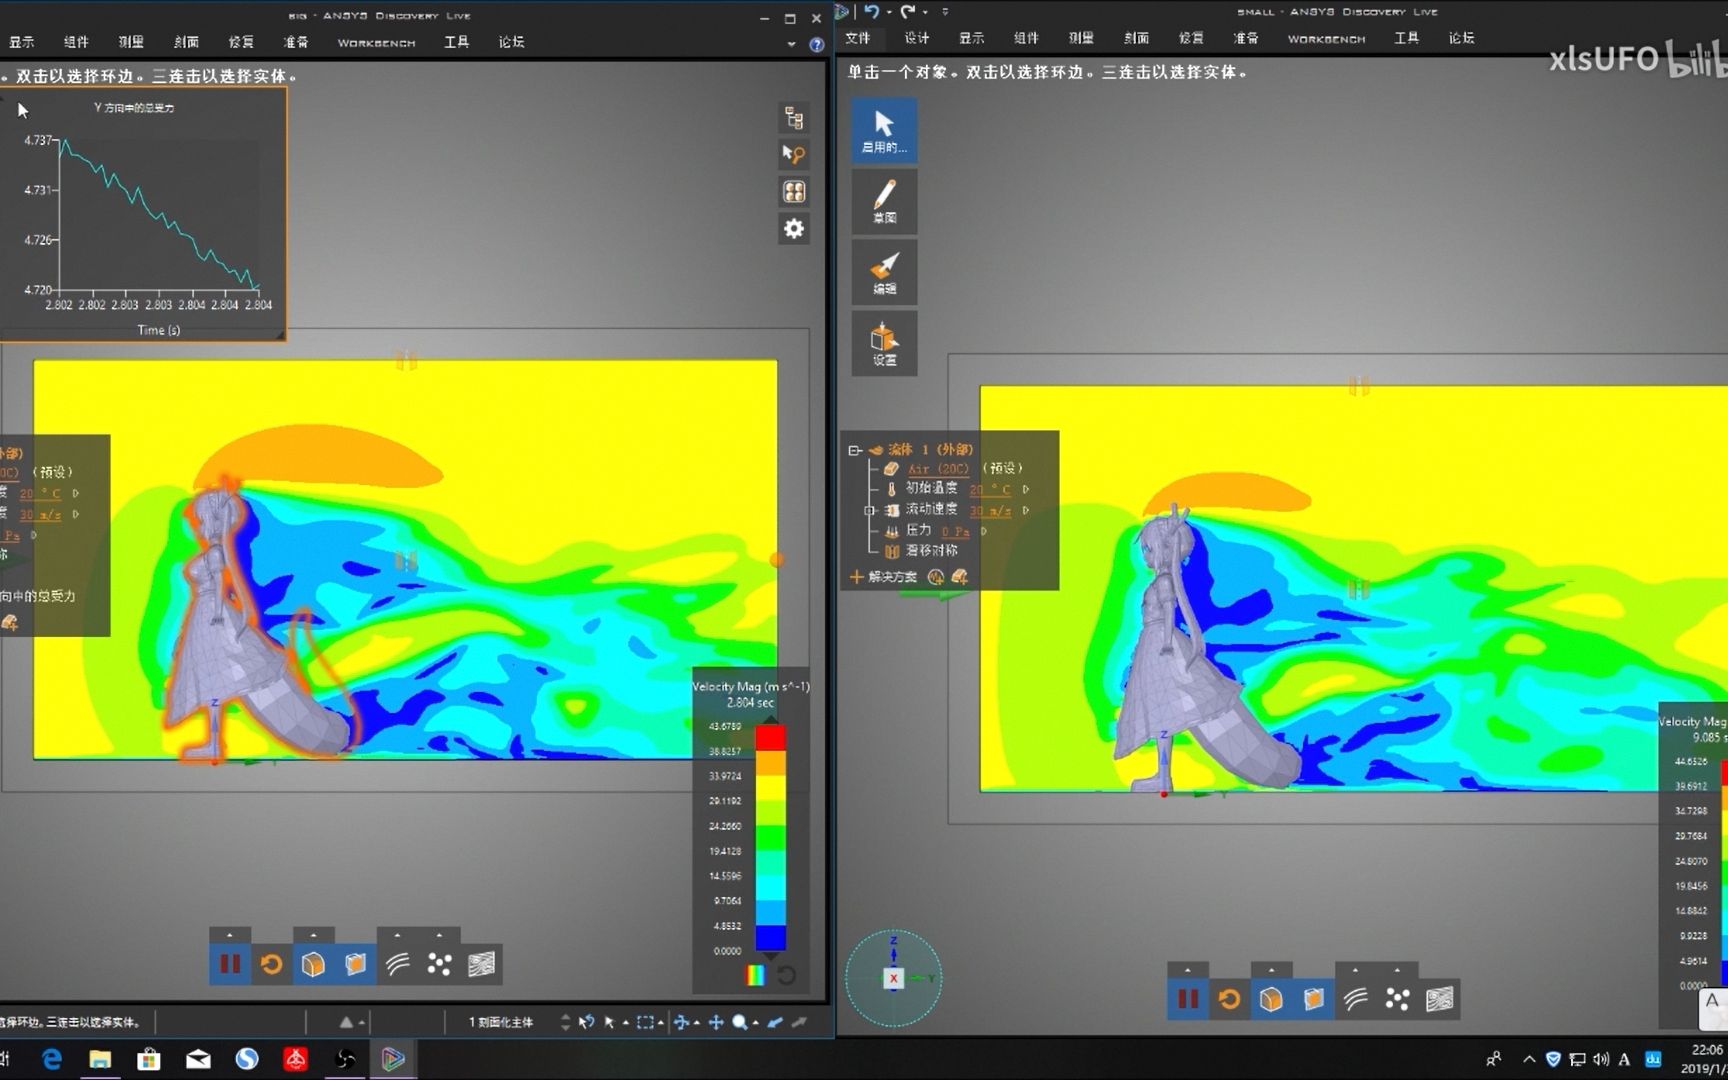Click the Undo arrow in right window
The width and height of the screenshot is (1728, 1080).
click(x=872, y=11)
